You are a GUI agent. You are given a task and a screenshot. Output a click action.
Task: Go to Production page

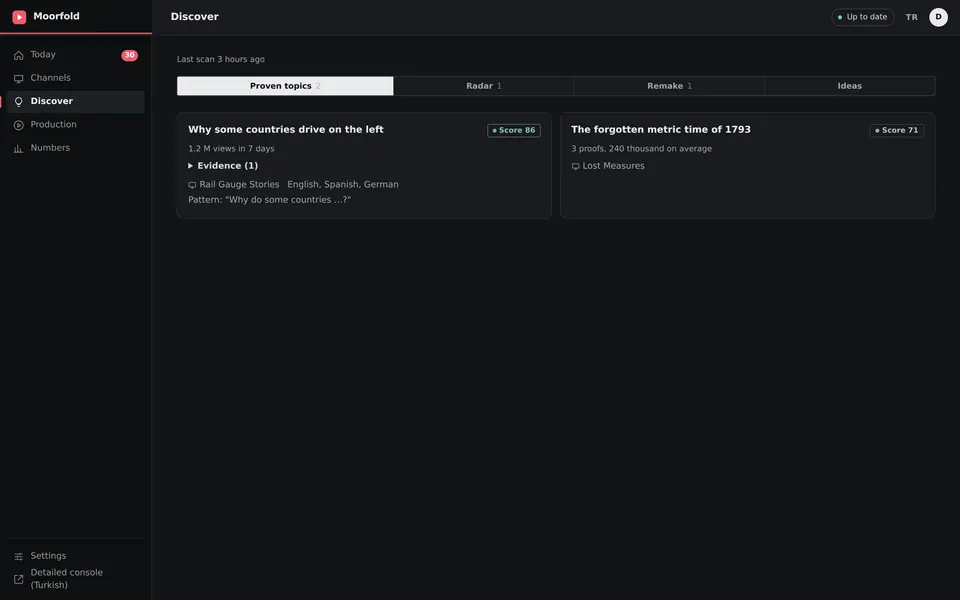(76, 125)
